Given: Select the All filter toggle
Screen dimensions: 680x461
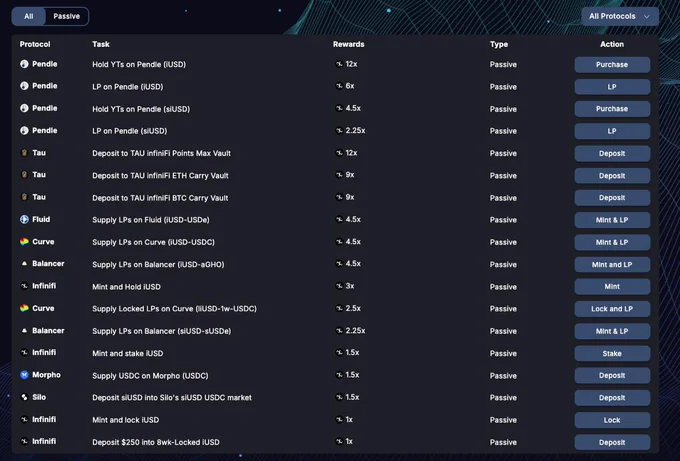Looking at the screenshot, I should pos(29,16).
